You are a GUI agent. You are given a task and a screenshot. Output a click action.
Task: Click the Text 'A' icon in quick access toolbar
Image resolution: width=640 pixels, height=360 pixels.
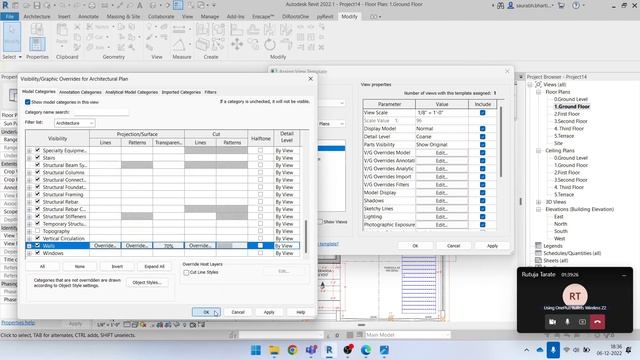[140, 5]
